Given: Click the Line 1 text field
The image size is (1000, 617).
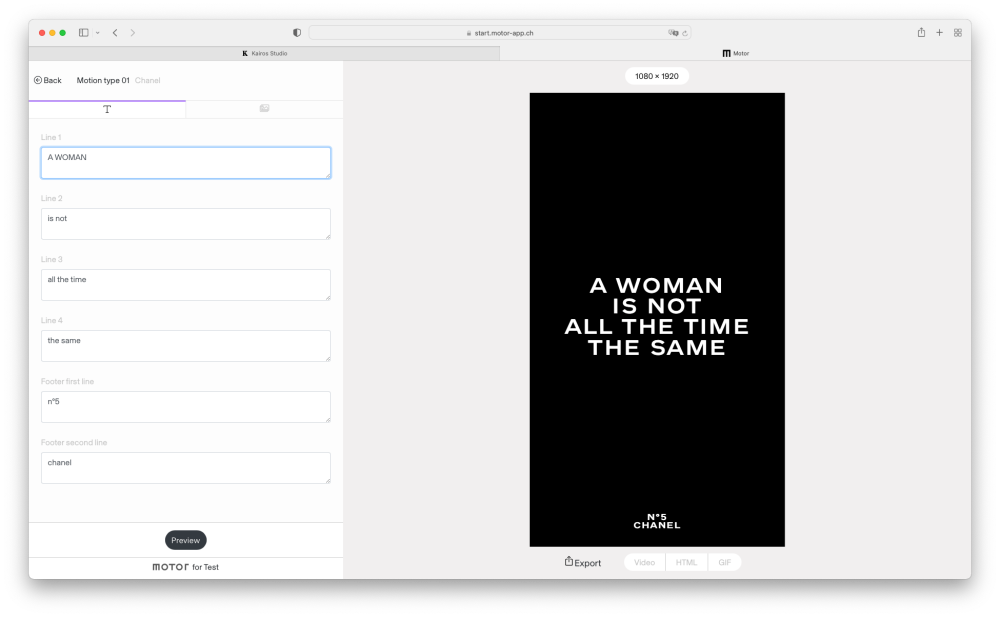Looking at the screenshot, I should [x=186, y=163].
